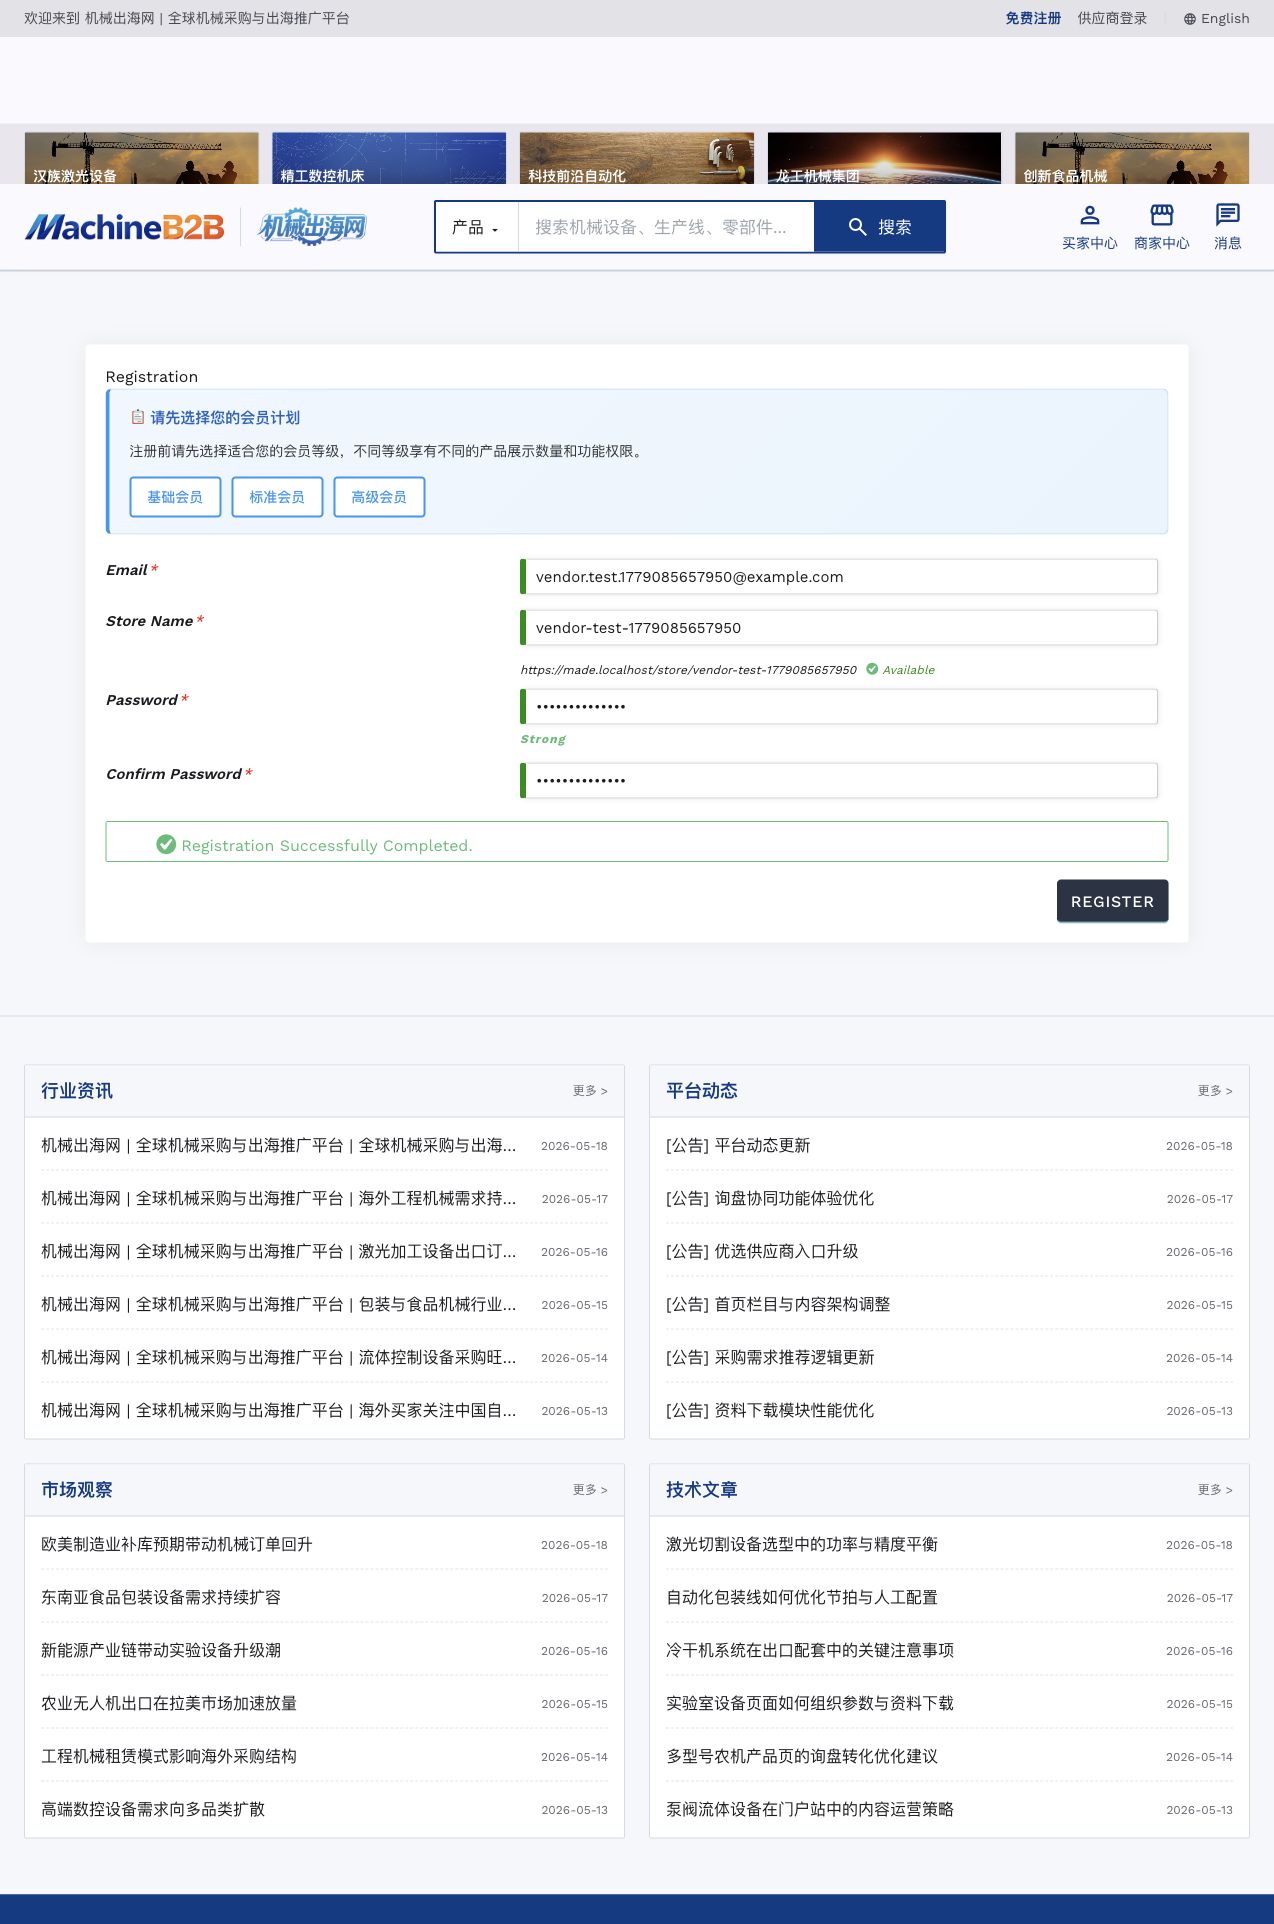Open 激光切割设备选型中的功率与精度平衡
Viewport: 1274px width, 1924px height.
click(802, 1544)
